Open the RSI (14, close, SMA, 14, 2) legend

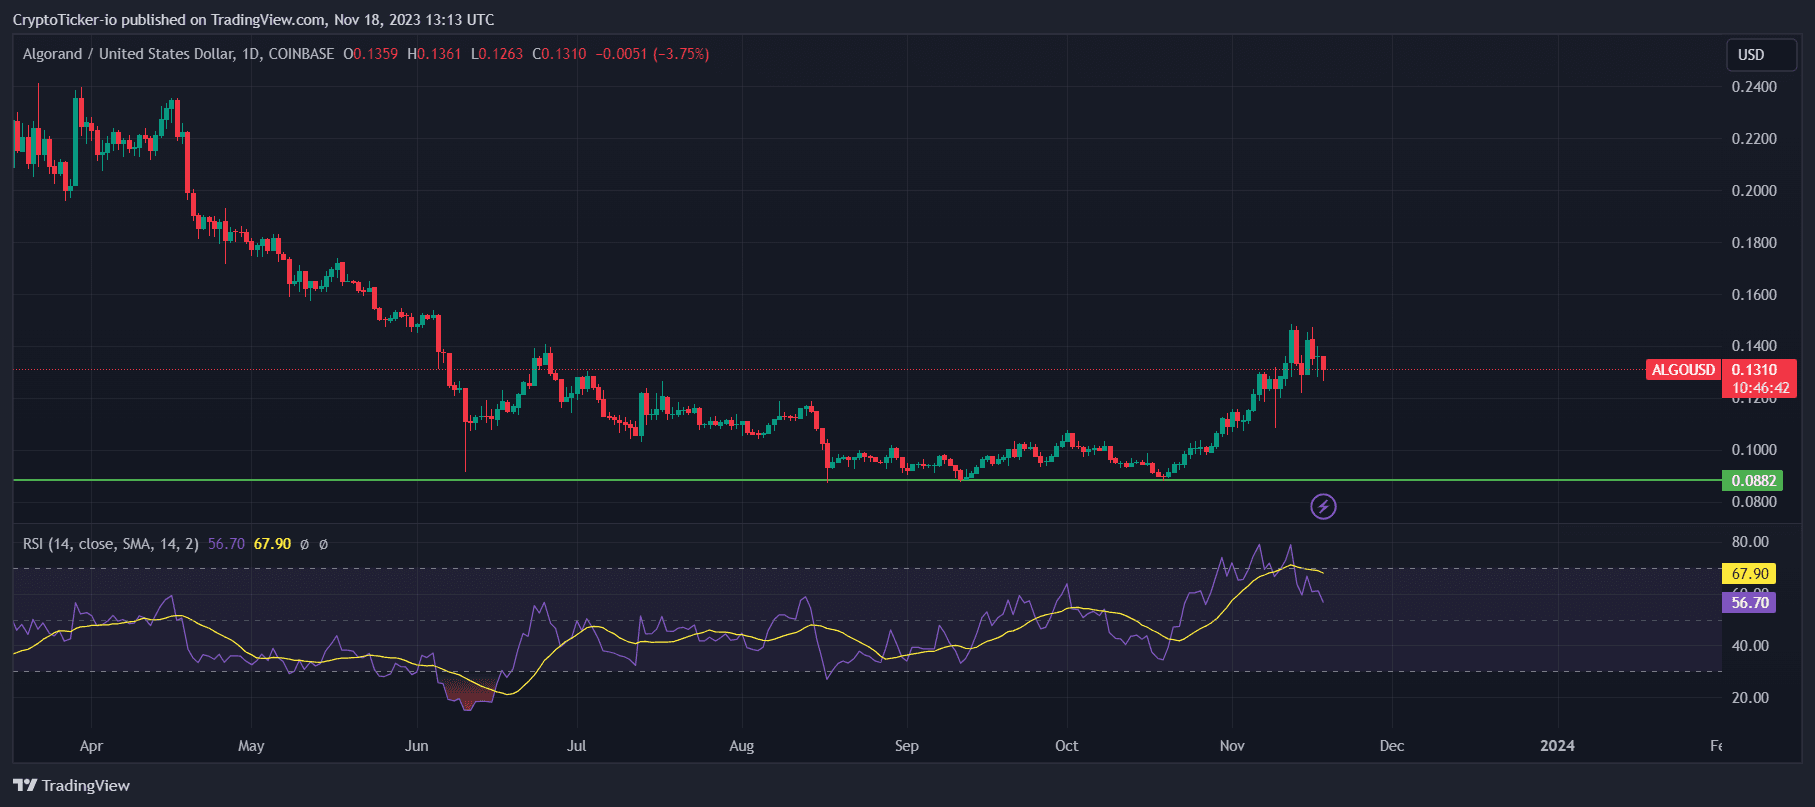(x=110, y=544)
